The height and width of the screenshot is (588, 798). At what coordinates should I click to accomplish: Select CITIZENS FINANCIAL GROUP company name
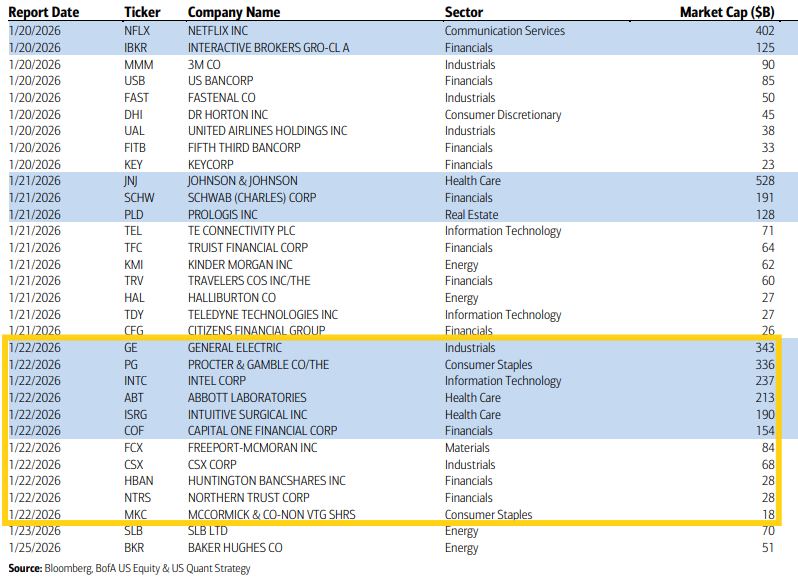256,331
